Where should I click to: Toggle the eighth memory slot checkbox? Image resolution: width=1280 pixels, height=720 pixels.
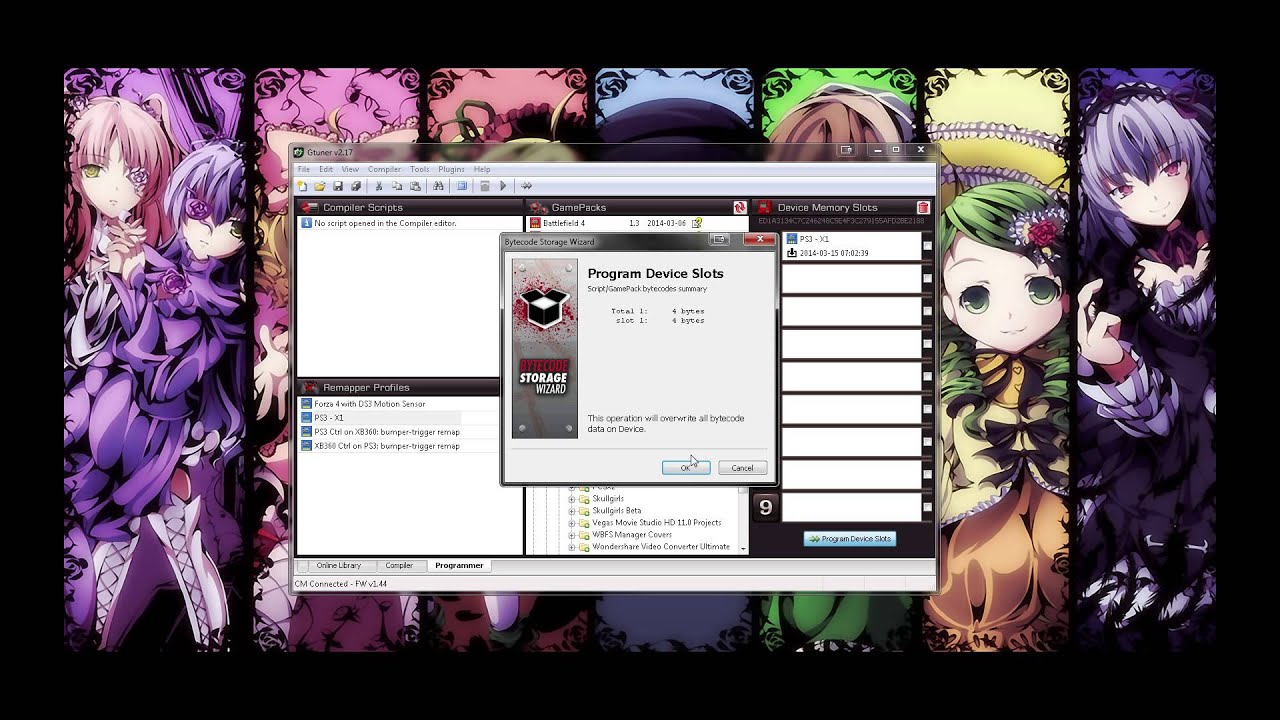[x=927, y=474]
